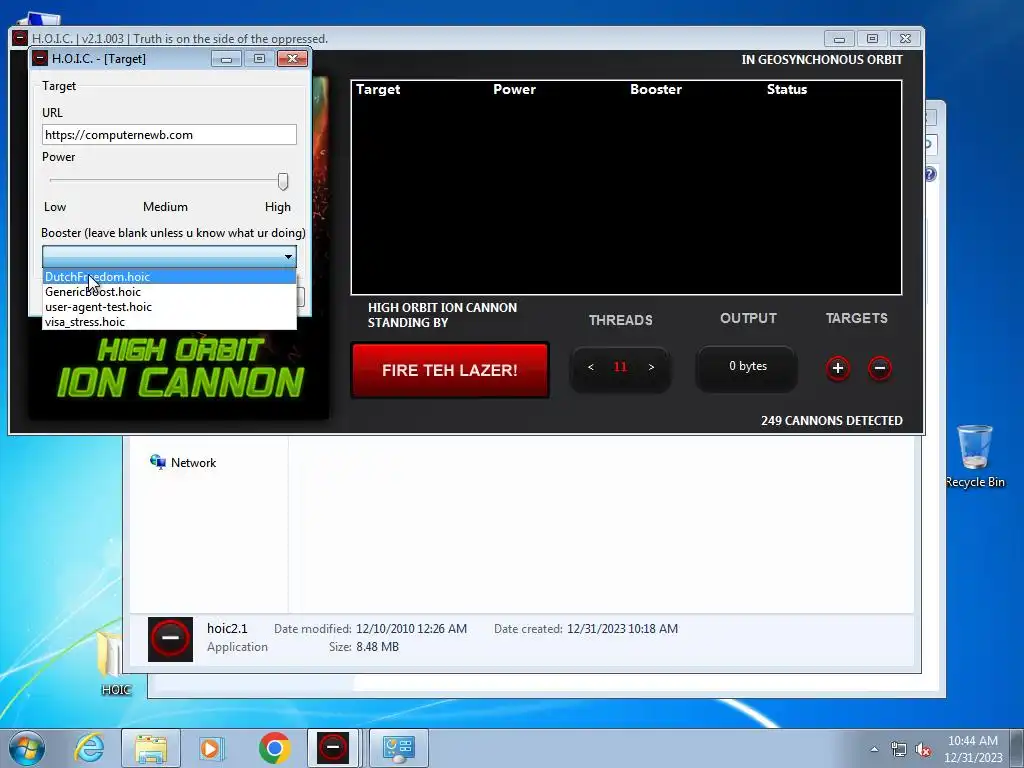Screen dimensions: 1024x768
Task: Click the 249 CANNONS DETECTED text
Action: click(x=832, y=421)
